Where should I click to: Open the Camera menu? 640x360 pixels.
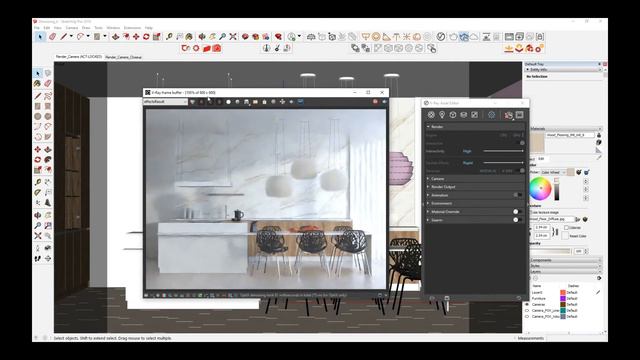click(72, 28)
